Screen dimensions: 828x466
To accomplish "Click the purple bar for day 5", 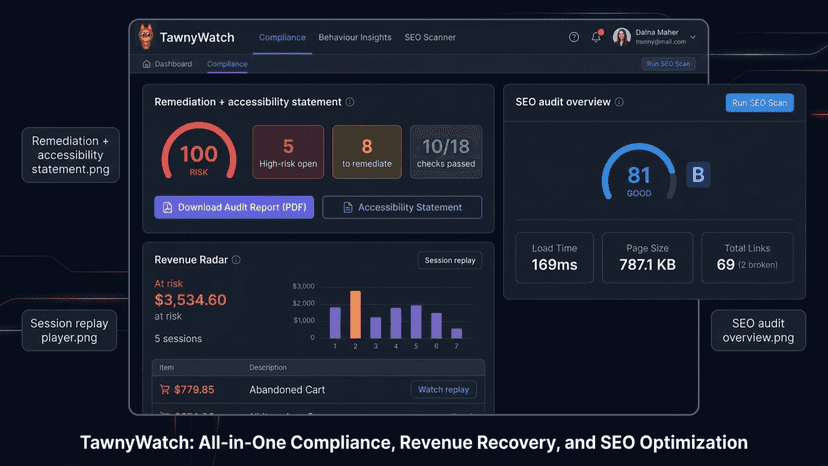I will click(416, 321).
